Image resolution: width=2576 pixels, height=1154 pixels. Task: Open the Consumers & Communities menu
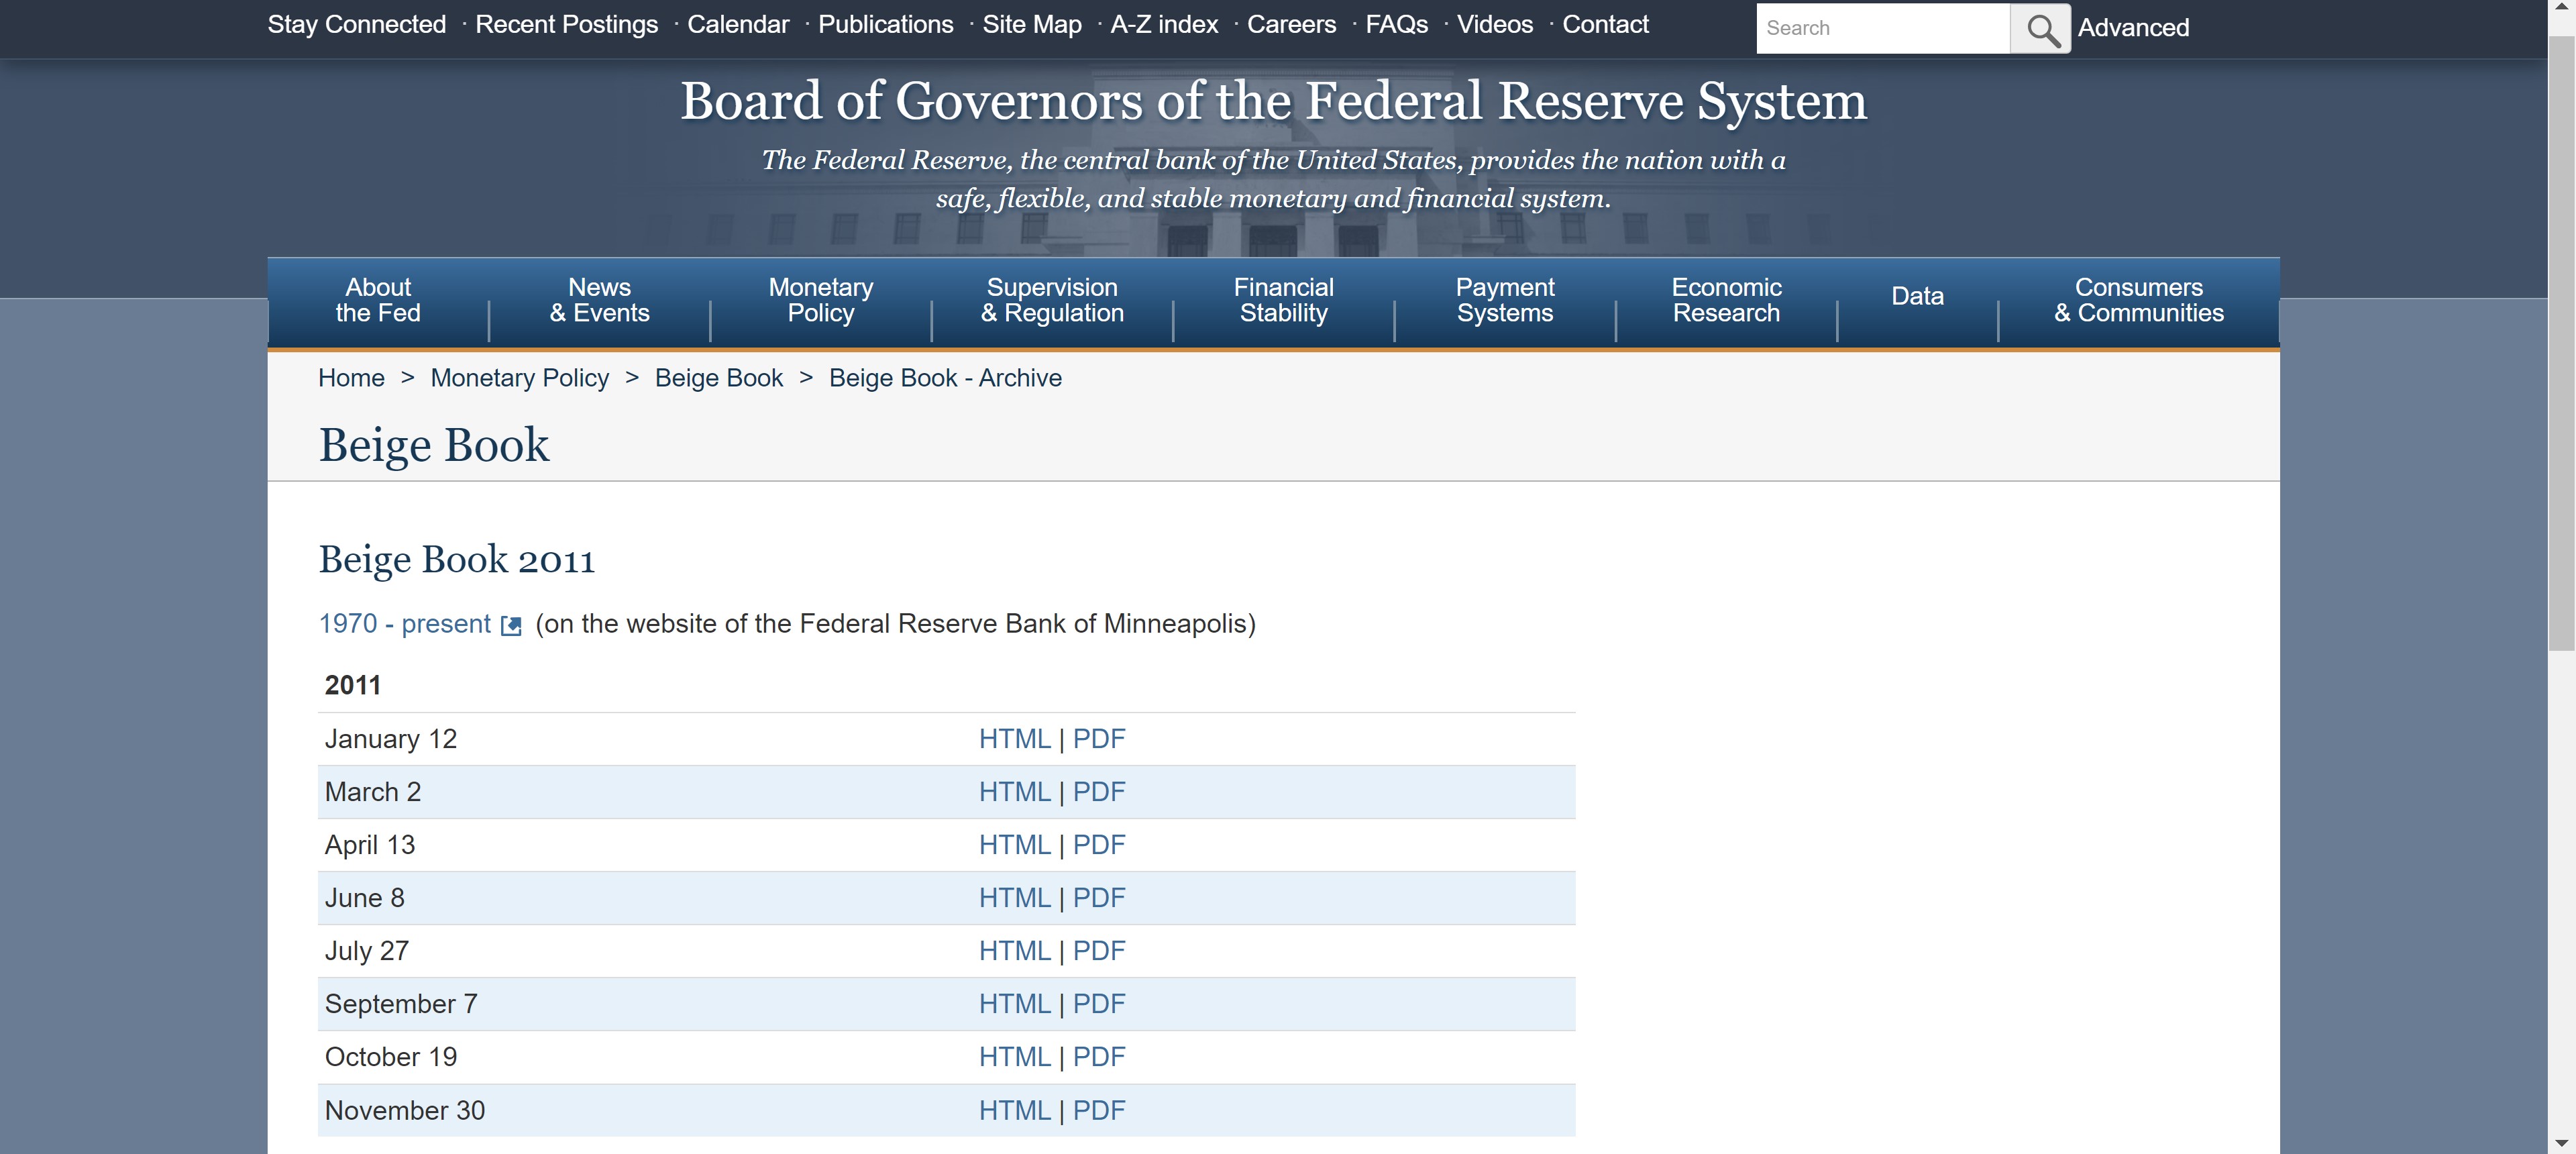coord(2138,300)
